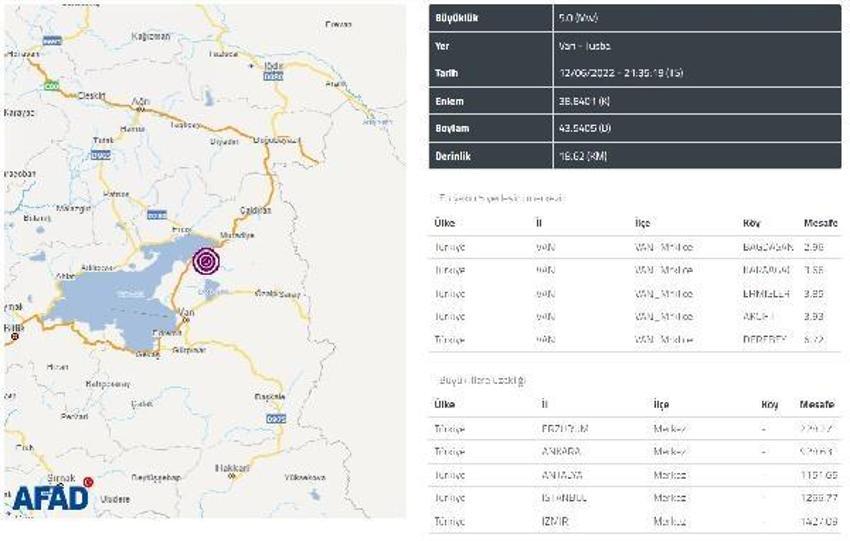Screen dimensions: 850x541
Task: Click the red Bitlis marker dot
Action: coord(15,337)
